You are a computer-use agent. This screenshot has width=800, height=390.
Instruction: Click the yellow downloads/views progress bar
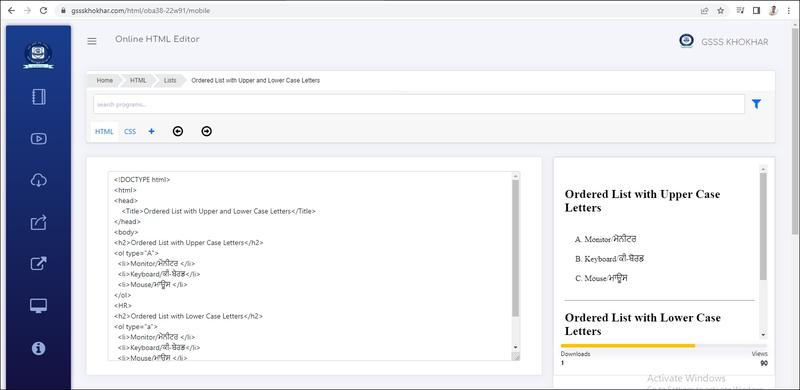628,346
